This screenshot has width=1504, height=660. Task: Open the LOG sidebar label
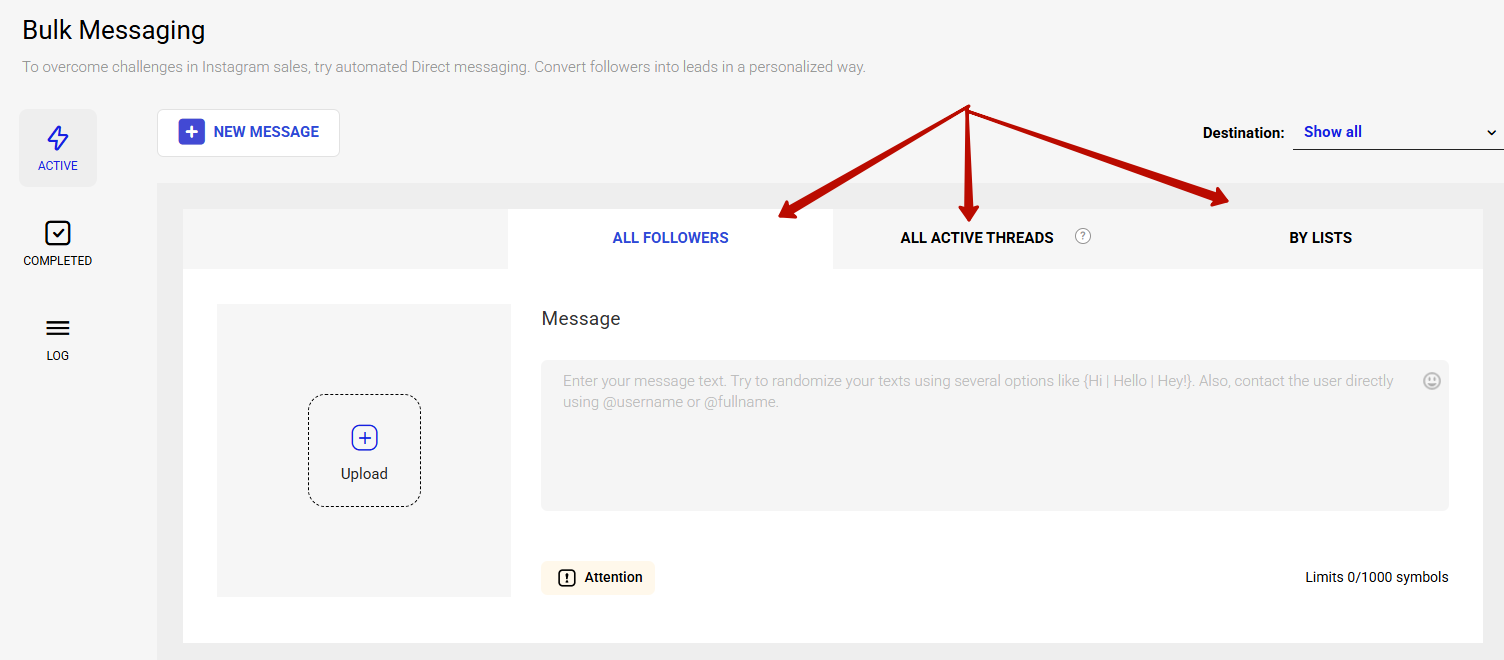point(58,356)
